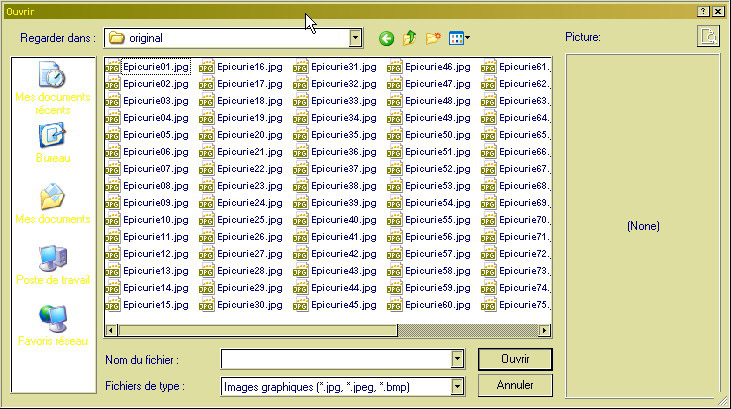This screenshot has height=409, width=731.
Task: Create a new folder
Action: (x=433, y=39)
